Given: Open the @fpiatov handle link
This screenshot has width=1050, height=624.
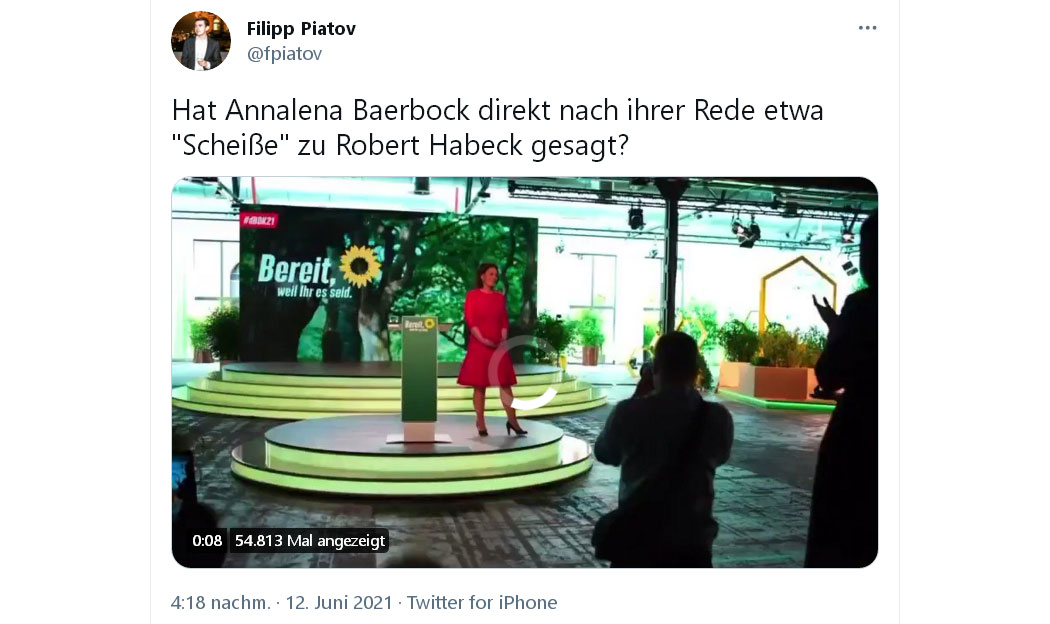Looking at the screenshot, I should click(x=285, y=54).
